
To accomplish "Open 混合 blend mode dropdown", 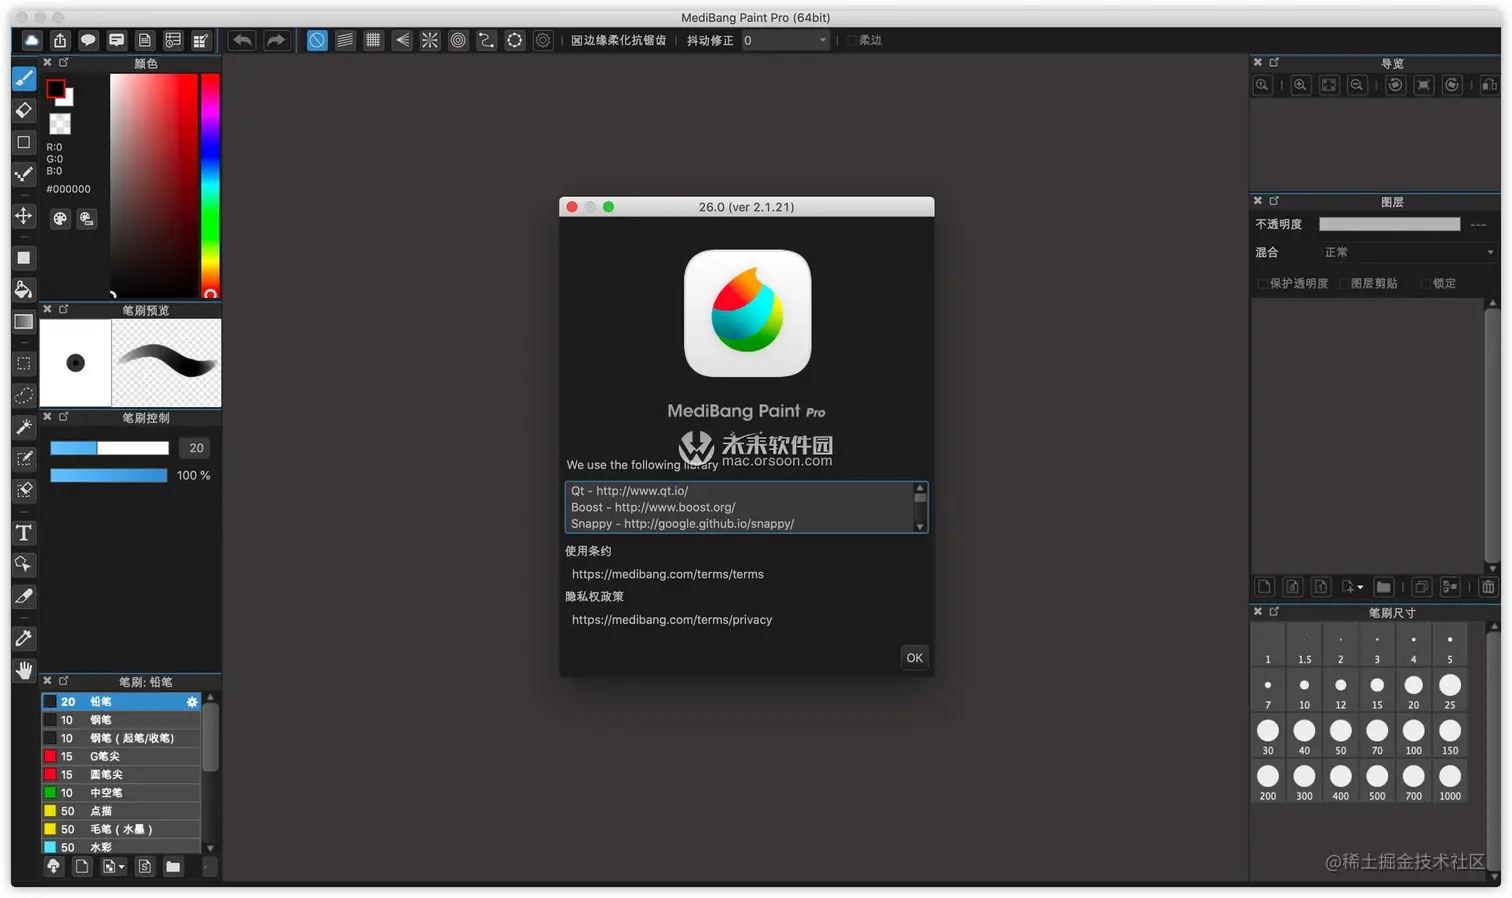I will point(1408,253).
